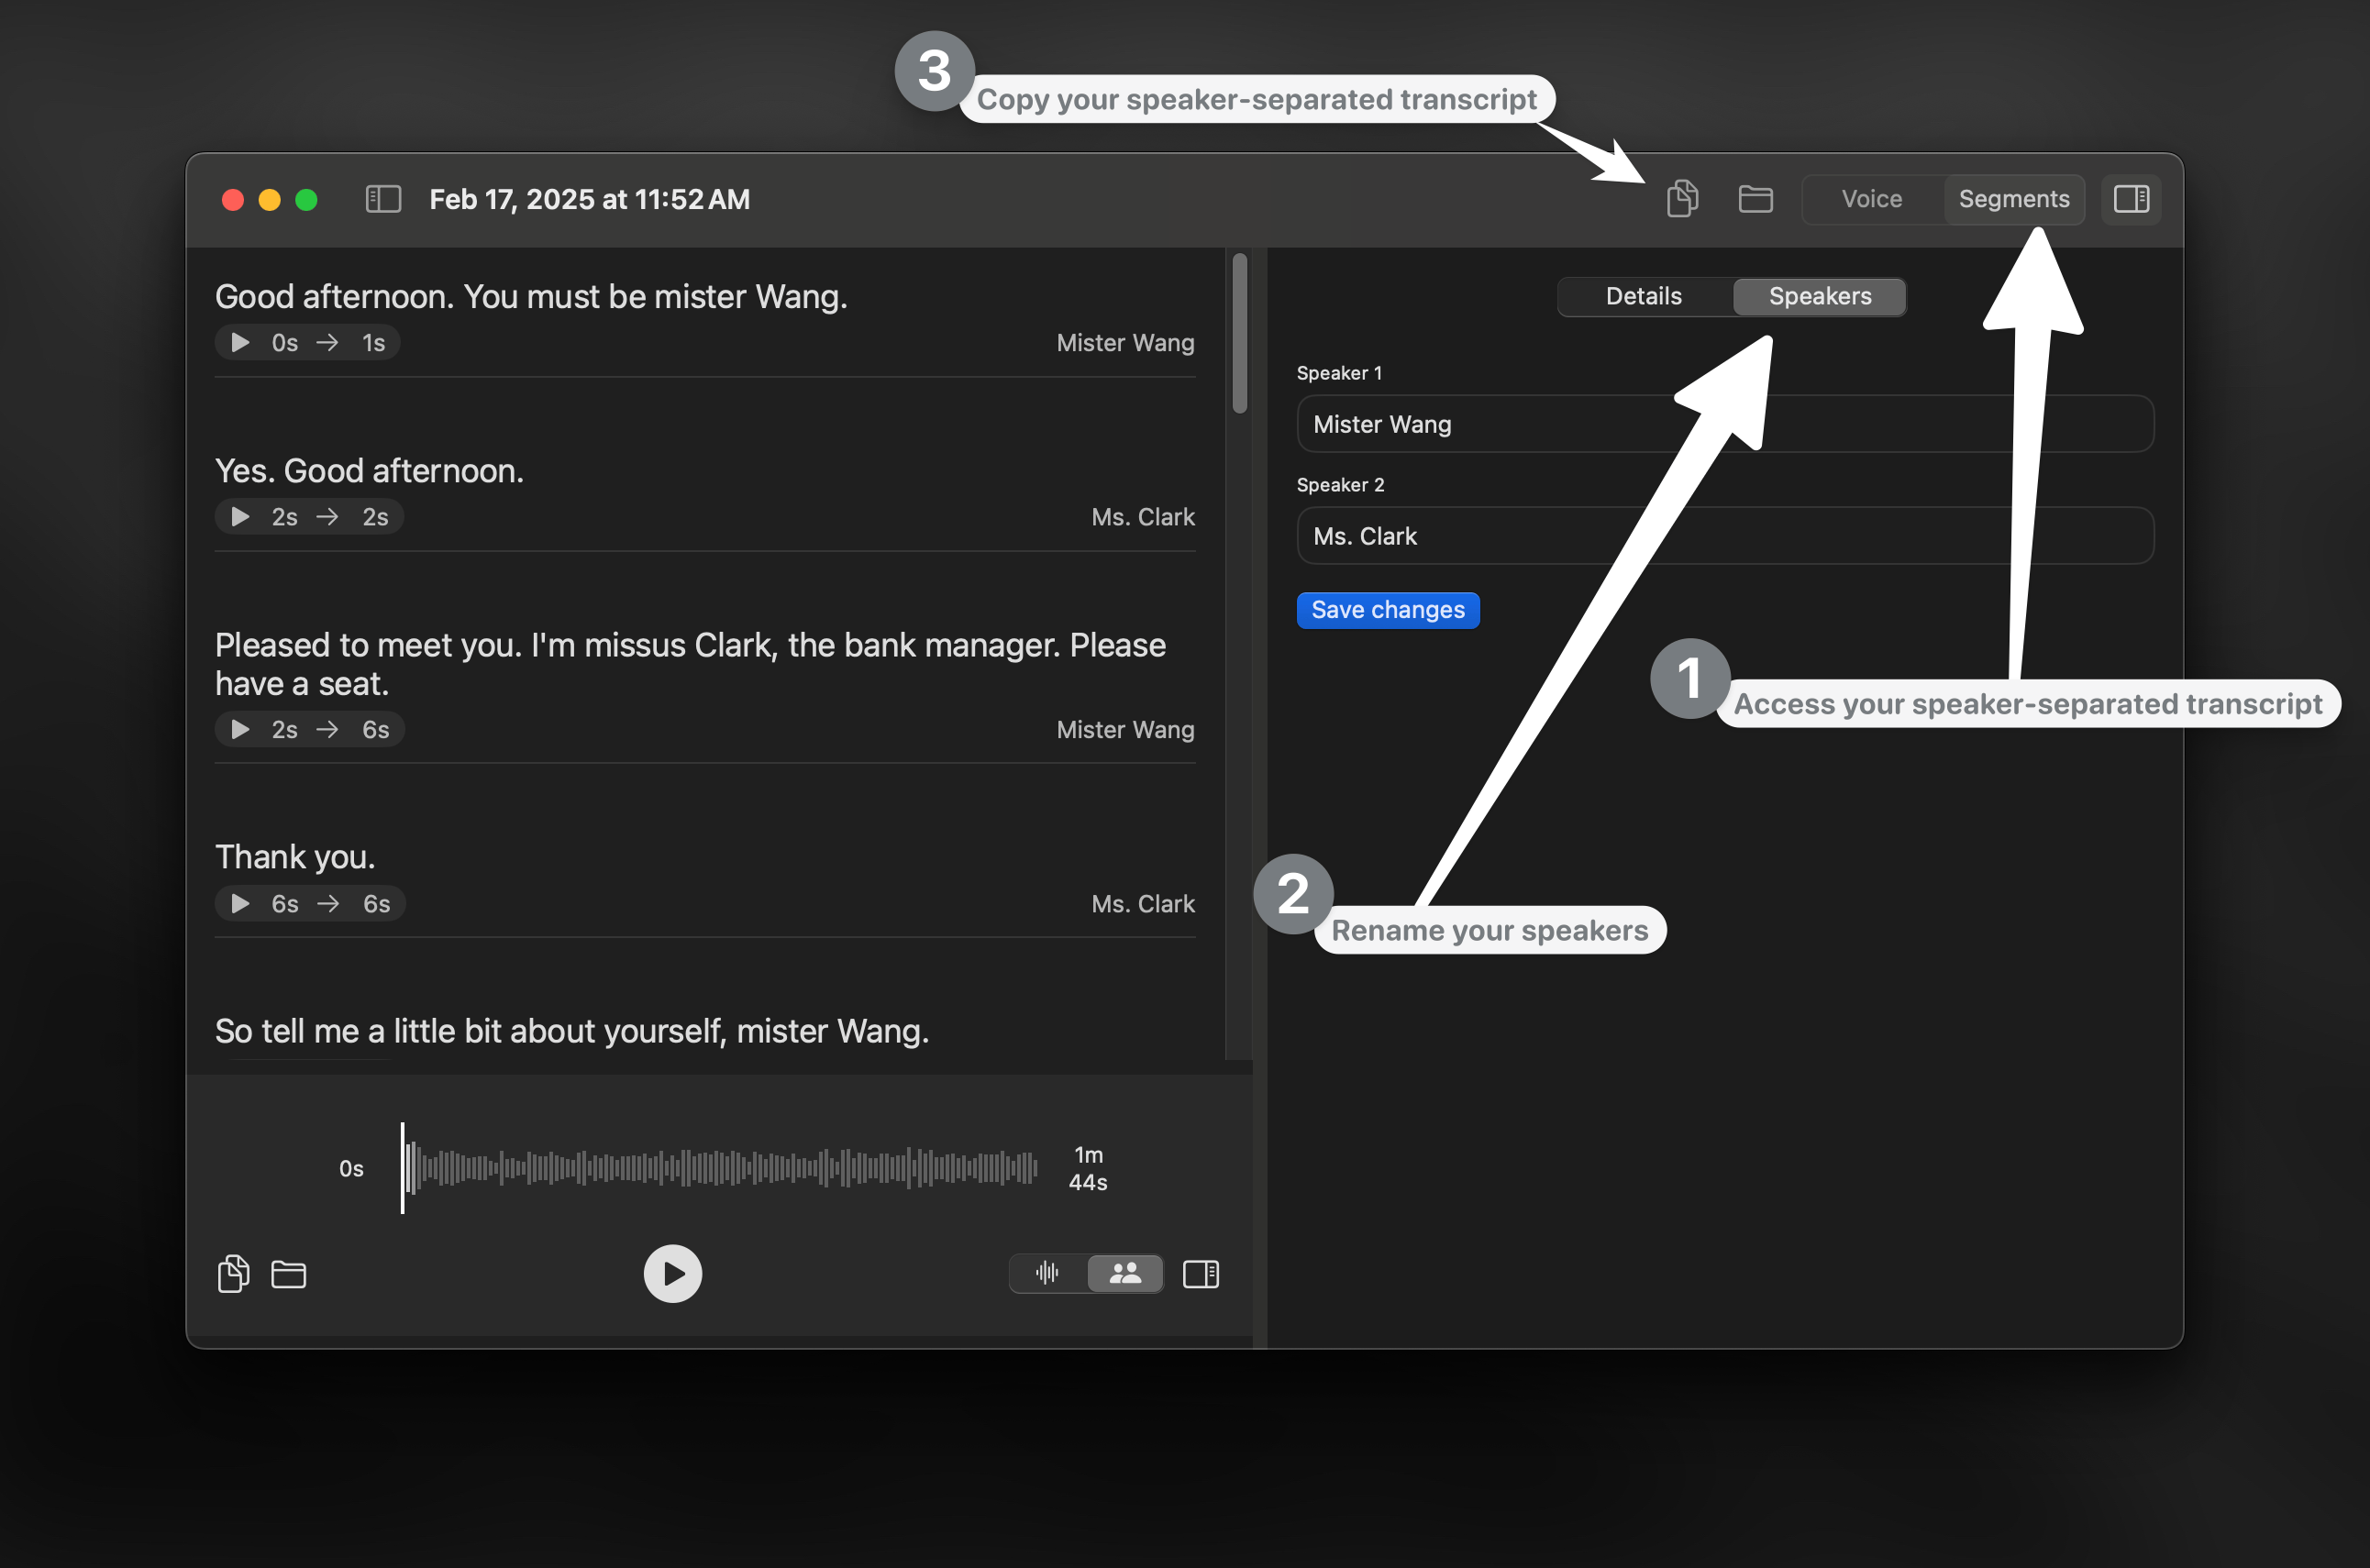Image resolution: width=2370 pixels, height=1568 pixels.
Task: Play the 'Thank you.' segment
Action: pyautogui.click(x=240, y=904)
